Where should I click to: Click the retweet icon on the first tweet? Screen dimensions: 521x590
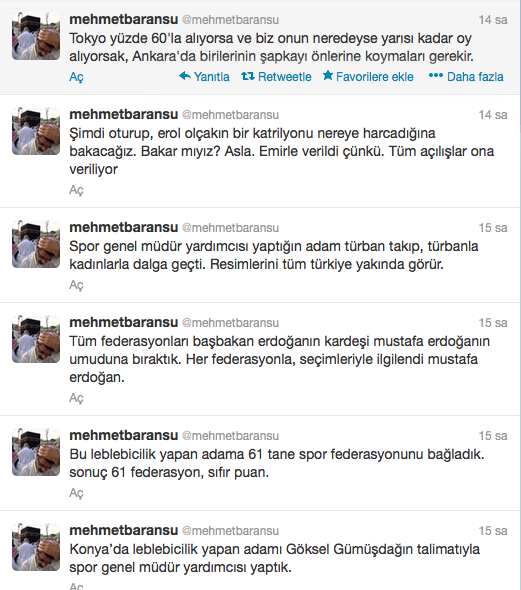248,76
